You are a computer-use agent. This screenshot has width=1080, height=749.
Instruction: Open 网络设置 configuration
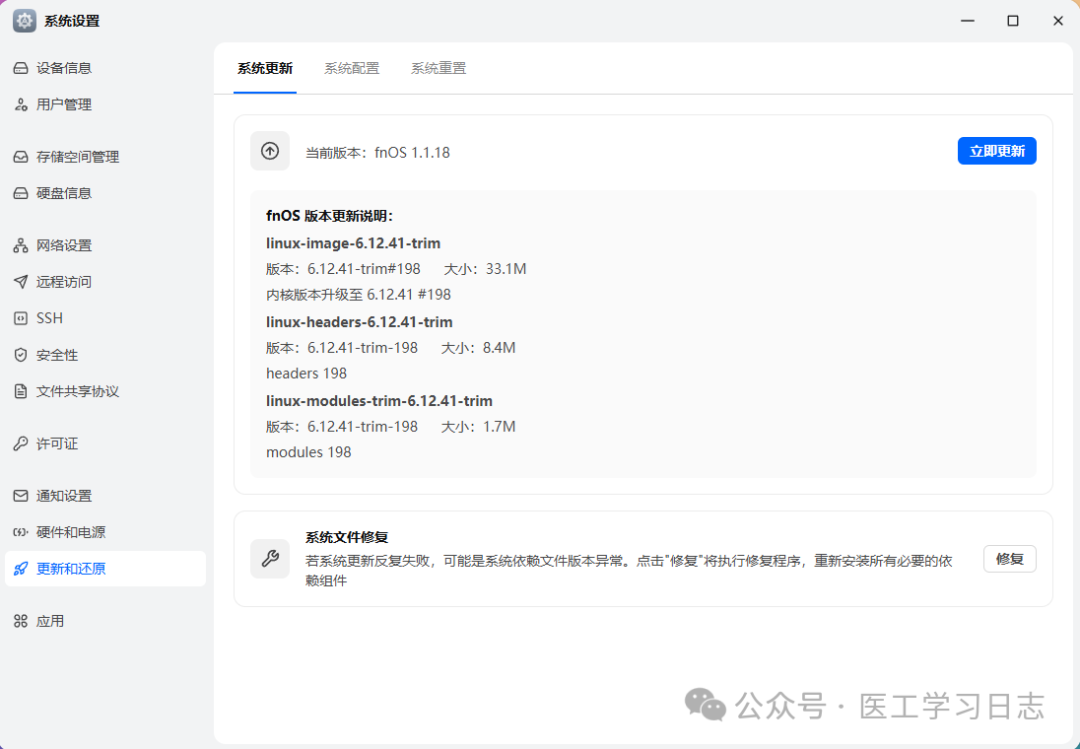pyautogui.click(x=64, y=245)
